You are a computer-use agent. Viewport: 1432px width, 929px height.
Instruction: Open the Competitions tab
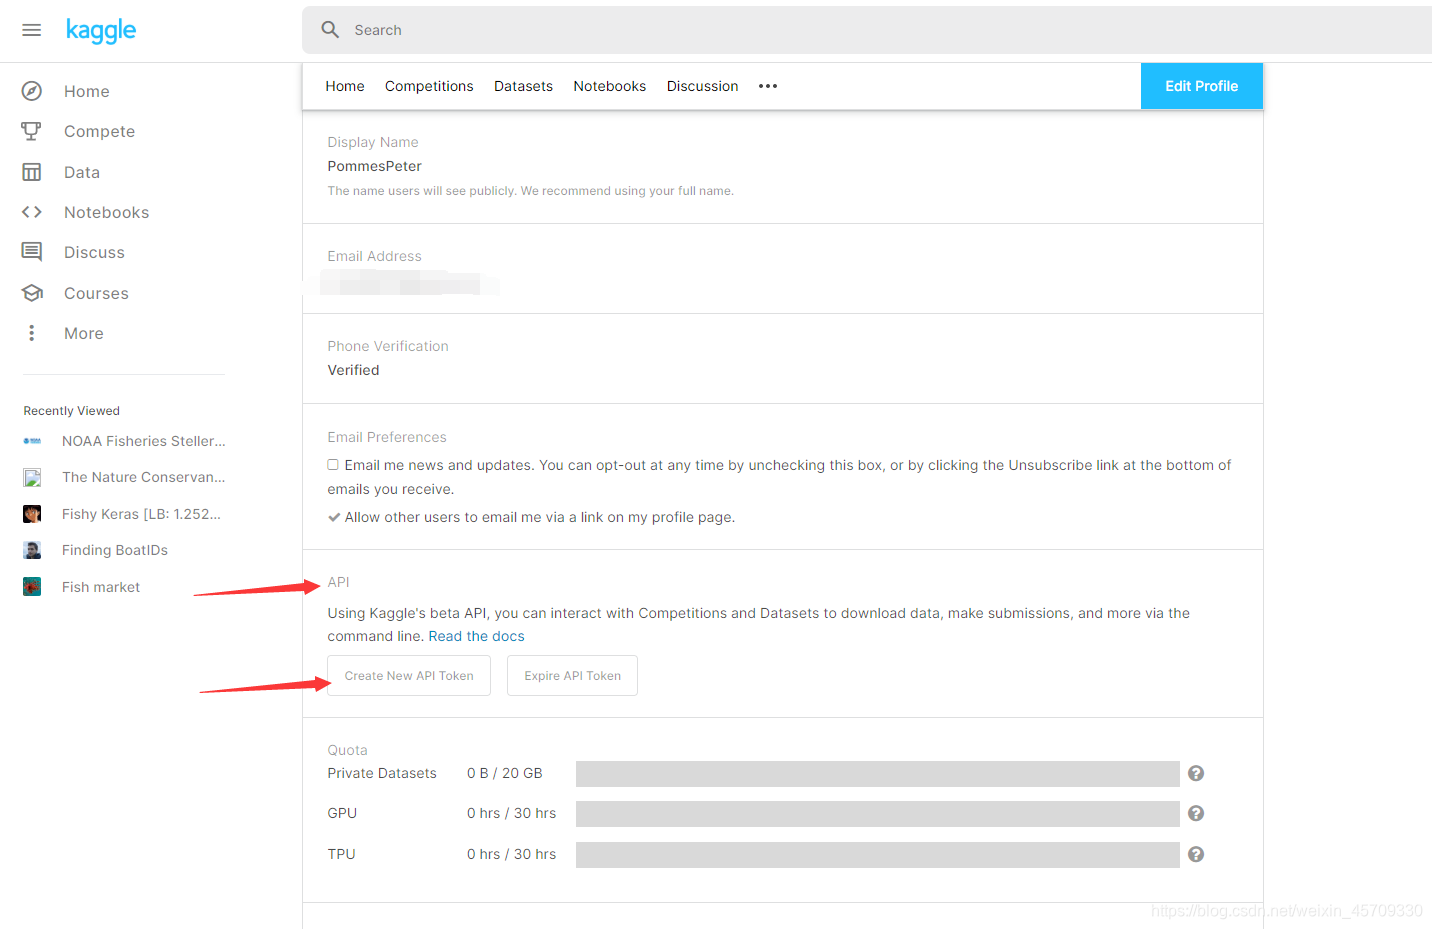(x=429, y=86)
